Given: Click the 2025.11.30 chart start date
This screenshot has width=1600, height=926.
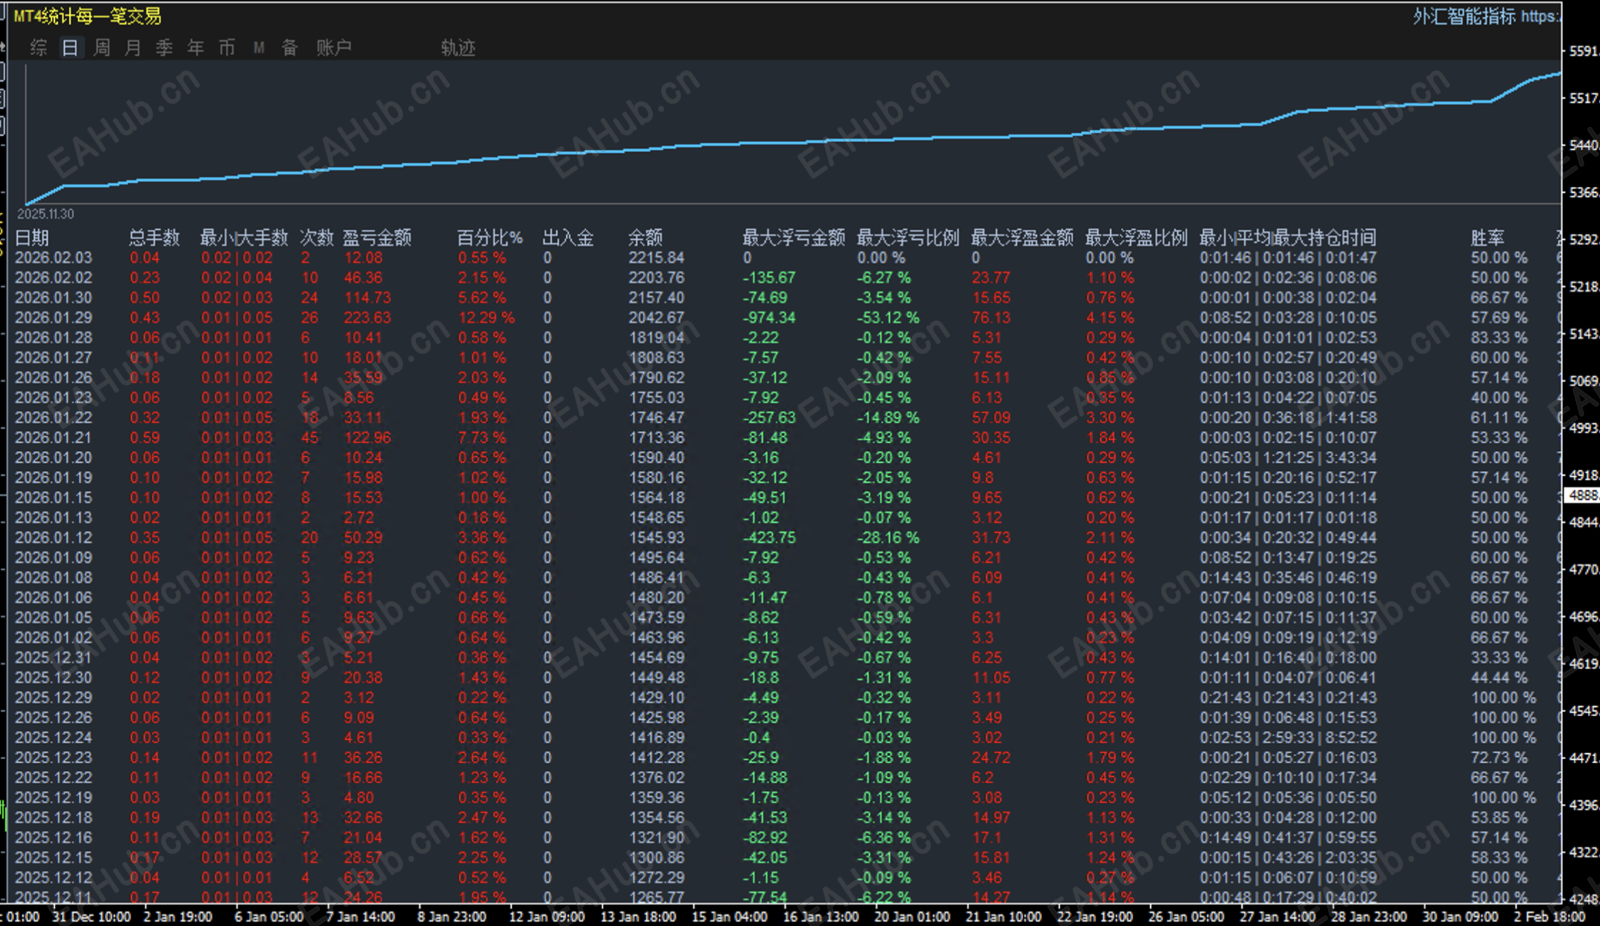Looking at the screenshot, I should (45, 214).
